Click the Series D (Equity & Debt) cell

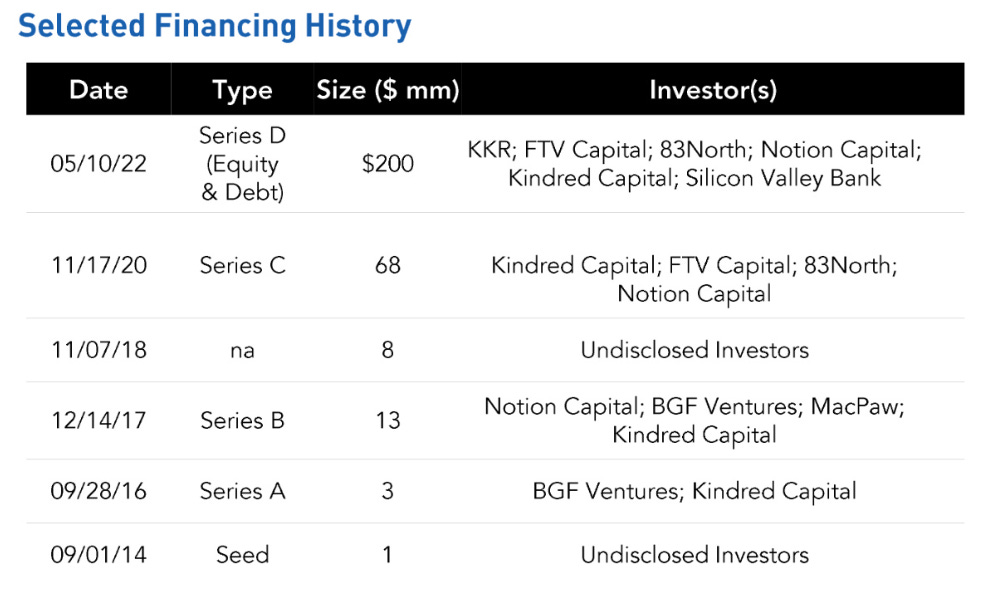pyautogui.click(x=242, y=164)
